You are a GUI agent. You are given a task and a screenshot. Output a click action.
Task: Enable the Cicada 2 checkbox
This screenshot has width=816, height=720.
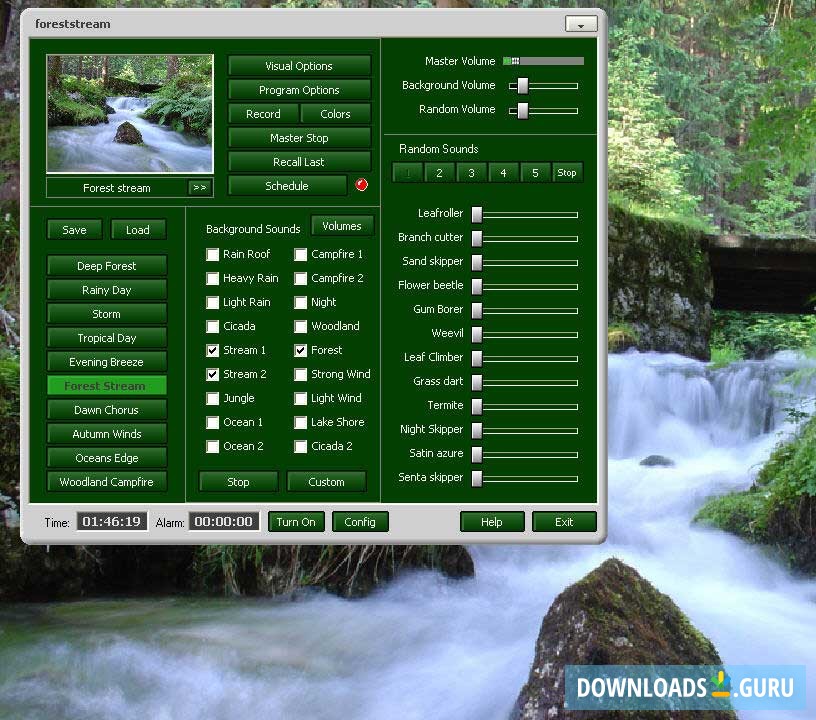(300, 446)
